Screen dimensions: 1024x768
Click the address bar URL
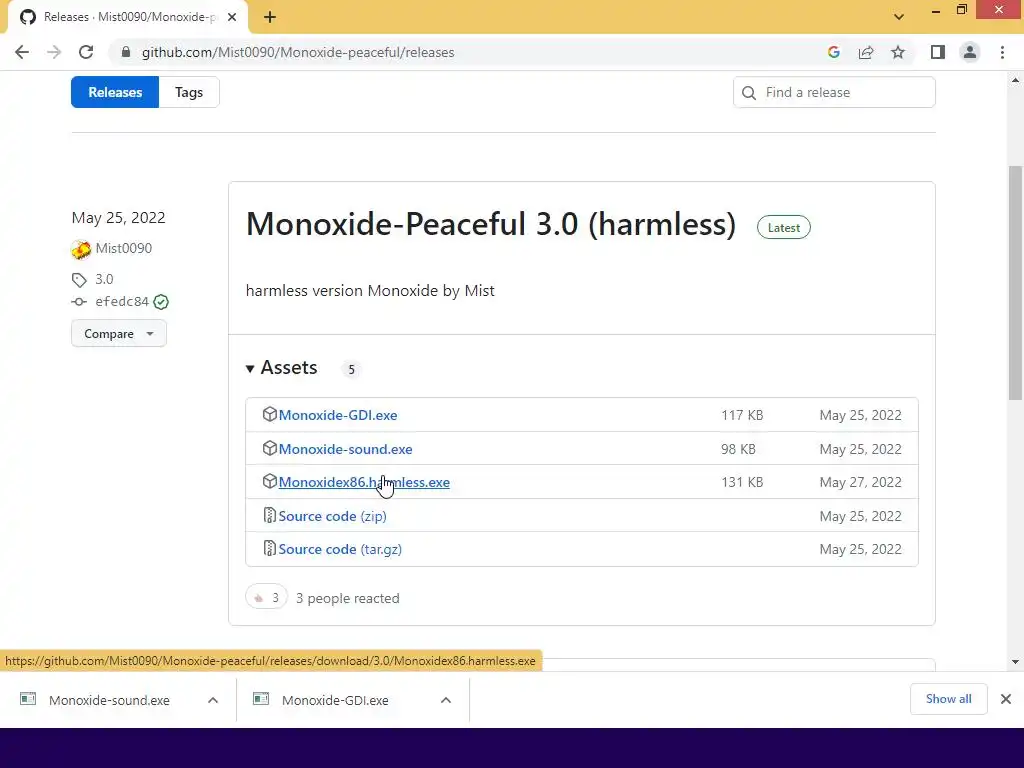tap(298, 52)
